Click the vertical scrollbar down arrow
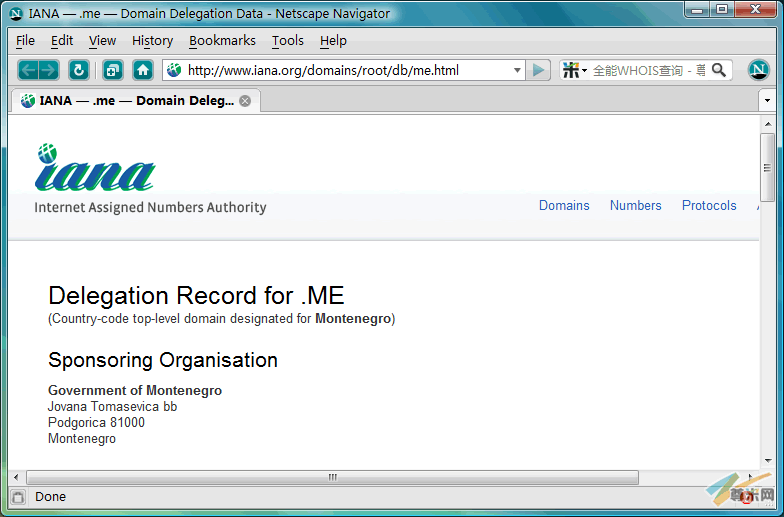 click(x=768, y=461)
